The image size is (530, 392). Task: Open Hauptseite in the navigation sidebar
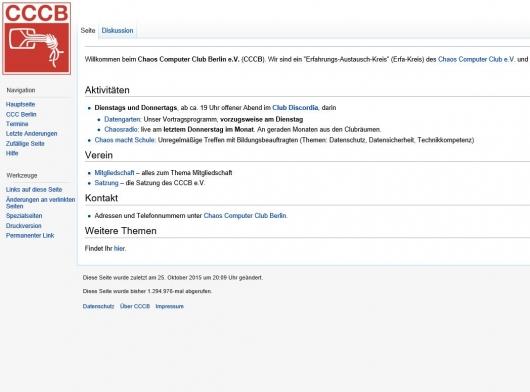point(21,104)
